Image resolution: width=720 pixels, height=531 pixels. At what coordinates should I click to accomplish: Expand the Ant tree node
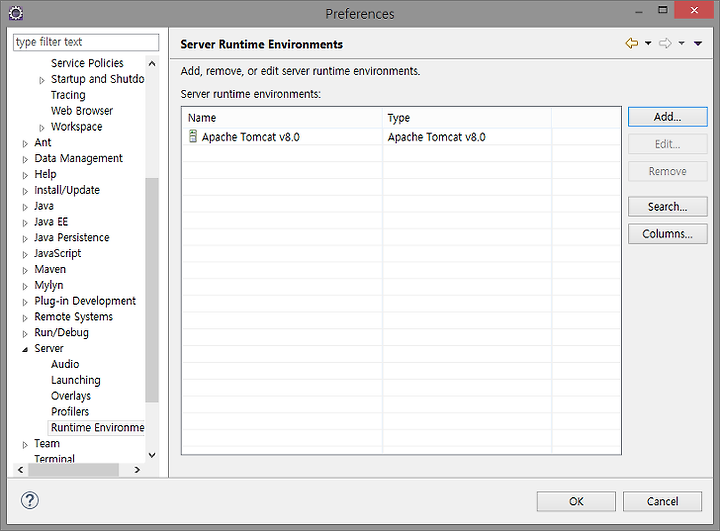tap(25, 143)
